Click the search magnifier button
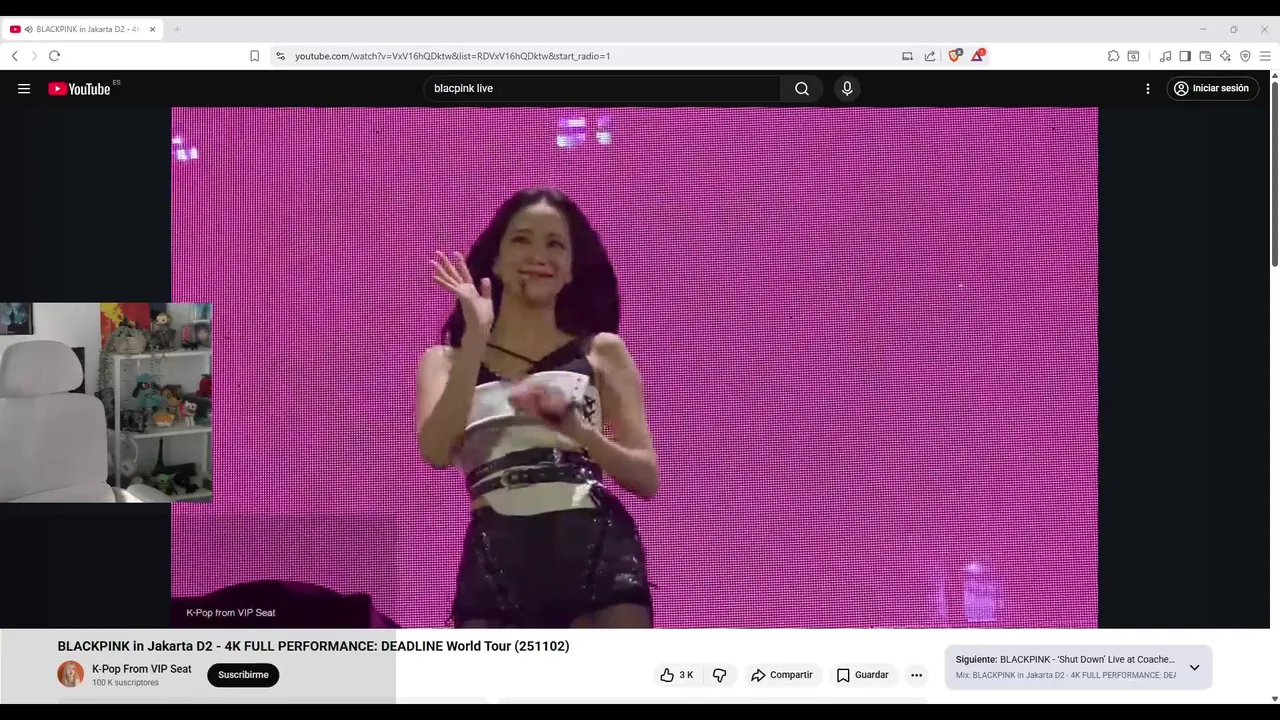The height and width of the screenshot is (720, 1280). 802,88
